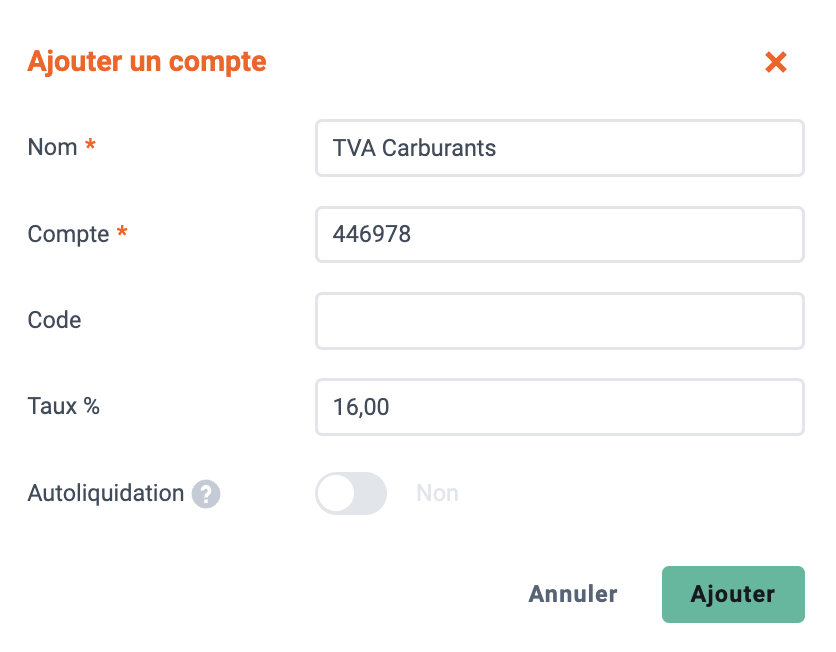
Task: Enable the Autoliquidation toggle switch
Action: point(351,493)
